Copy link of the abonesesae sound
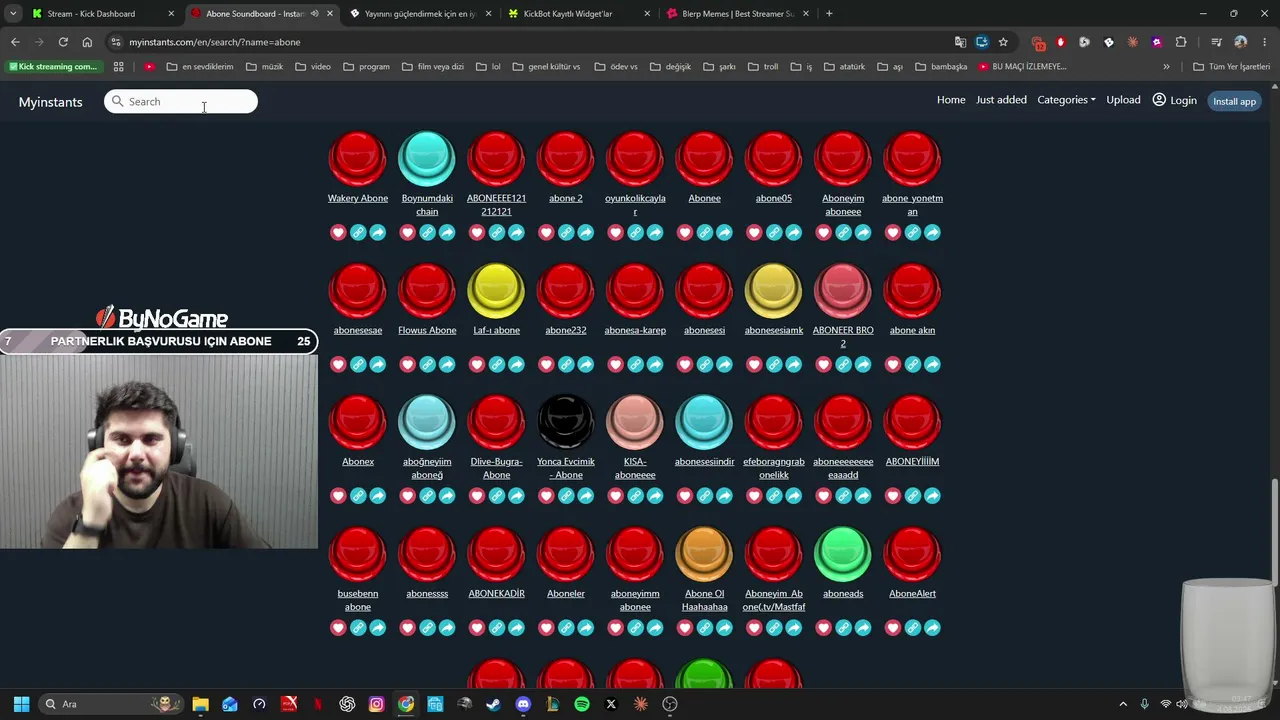 358,365
